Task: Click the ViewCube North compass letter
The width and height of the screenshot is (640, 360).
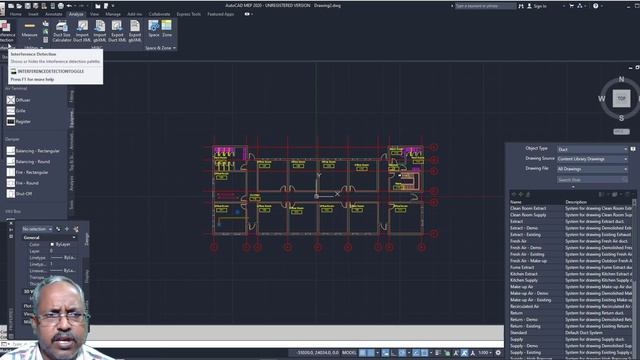Action: 621,79
